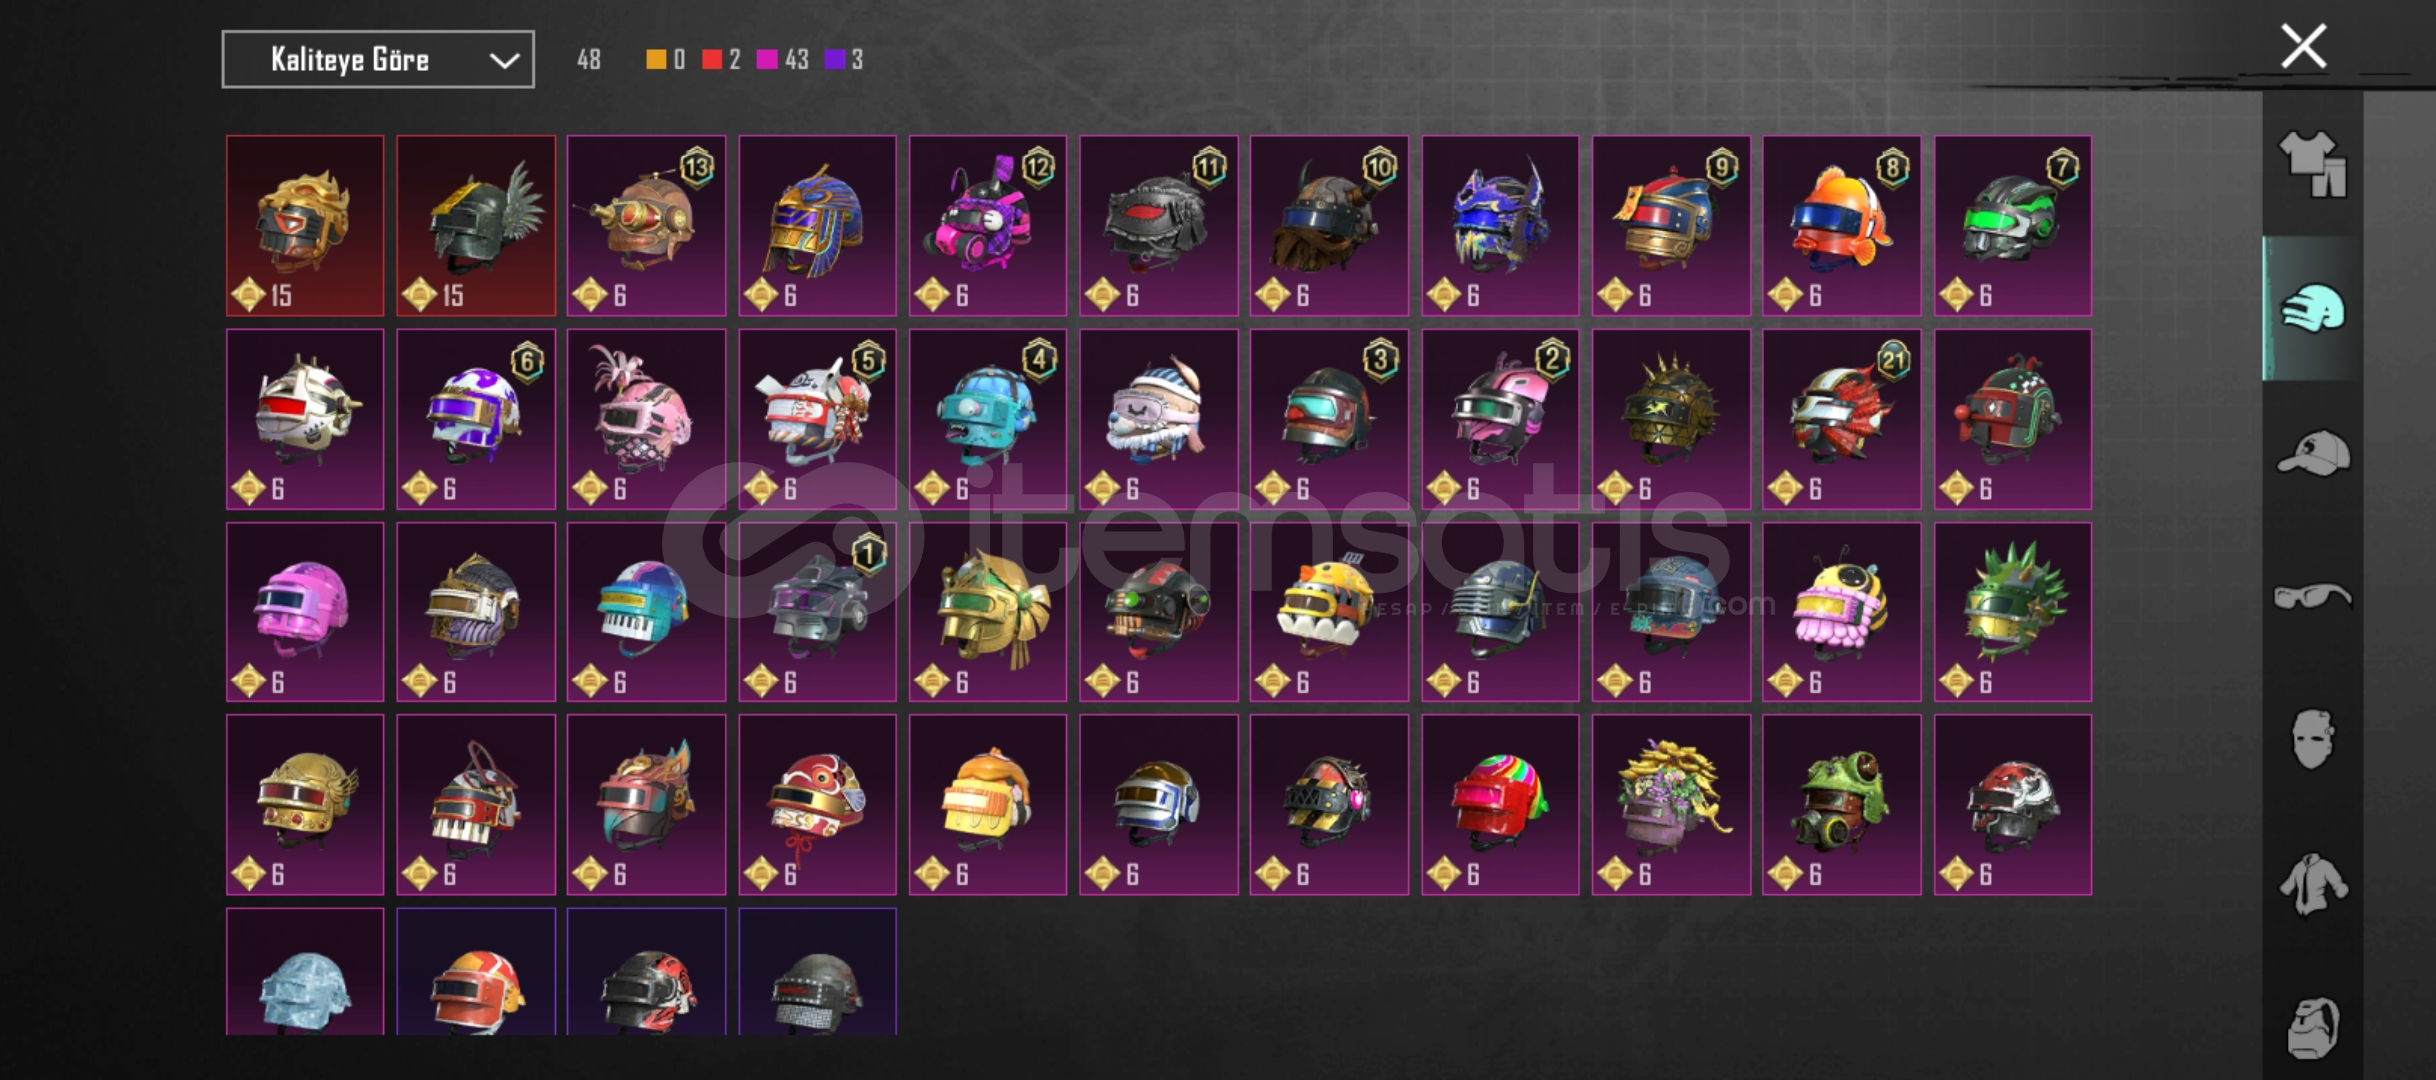The width and height of the screenshot is (2436, 1080).
Task: Select the helmet category icon in sidebar
Action: pyautogui.click(x=2313, y=309)
